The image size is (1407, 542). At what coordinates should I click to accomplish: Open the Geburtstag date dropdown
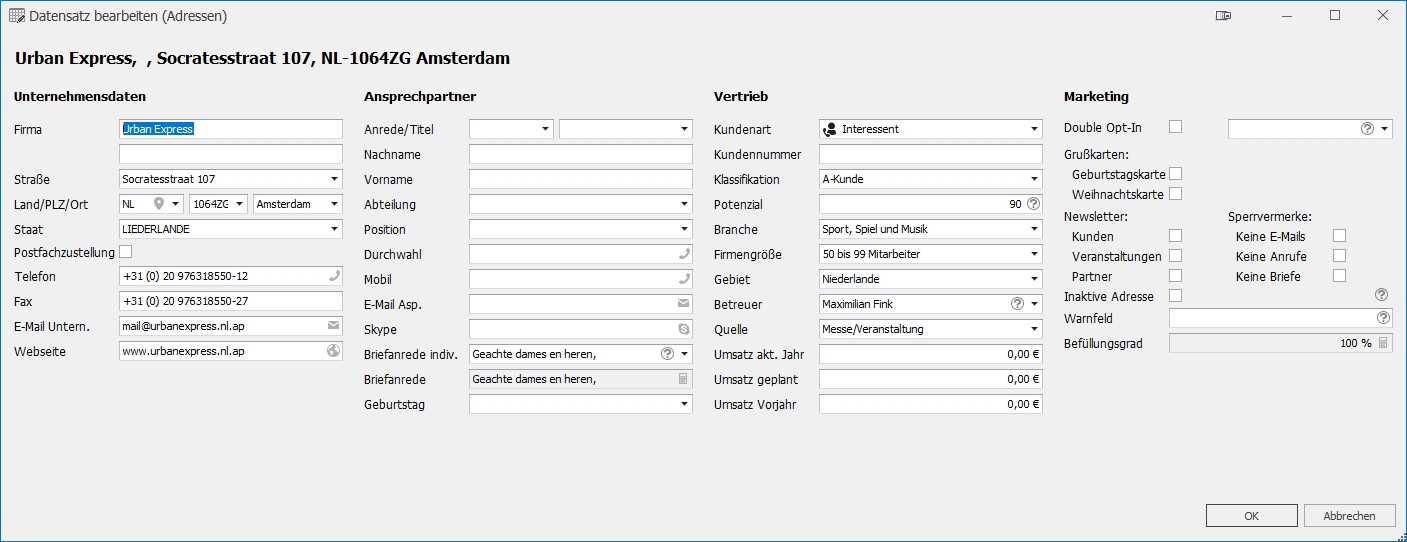[684, 404]
